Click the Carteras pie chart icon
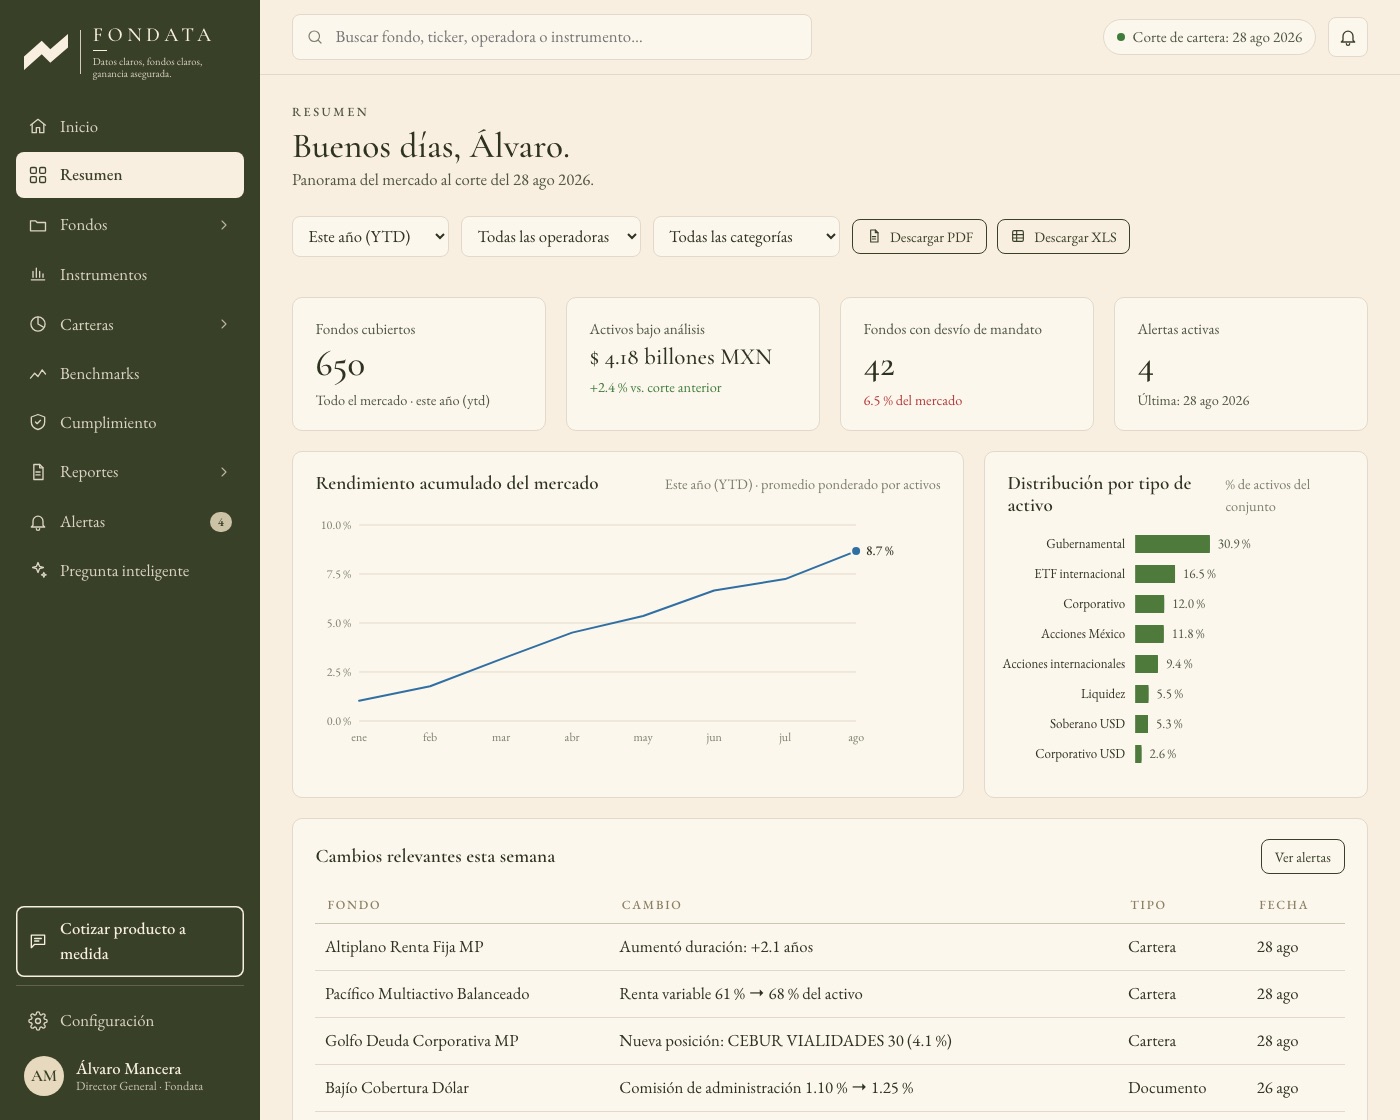The image size is (1400, 1120). tap(38, 324)
